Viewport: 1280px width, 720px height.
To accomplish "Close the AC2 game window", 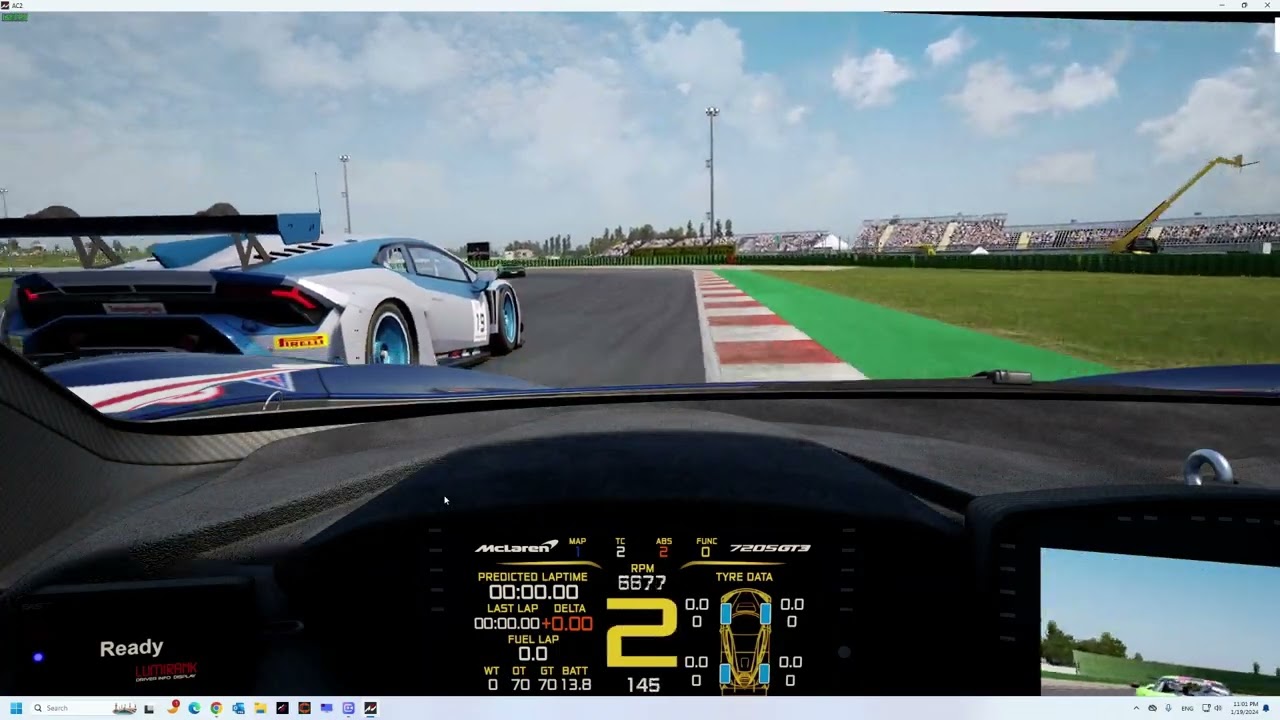I will click(x=1267, y=5).
